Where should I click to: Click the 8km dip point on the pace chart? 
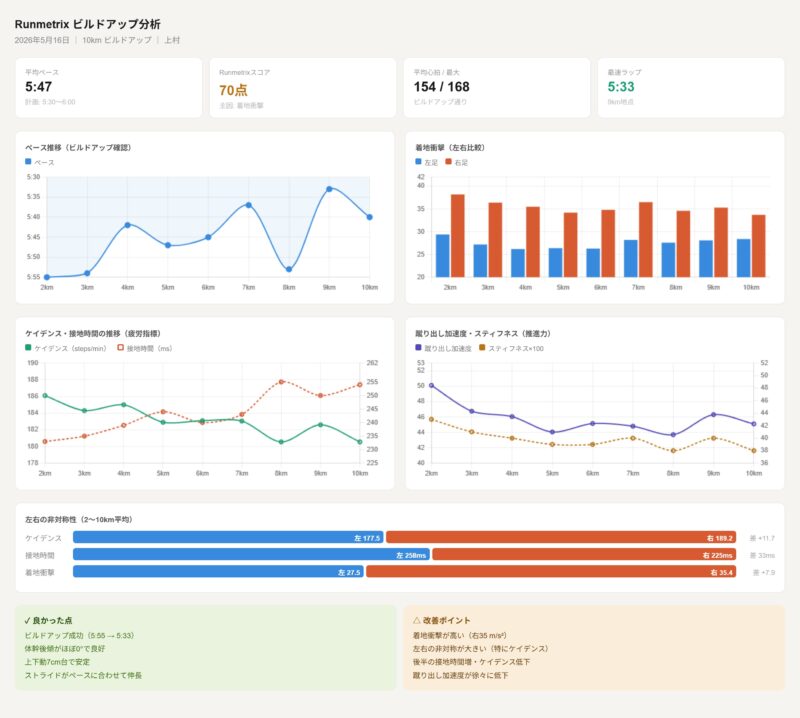coord(289,269)
